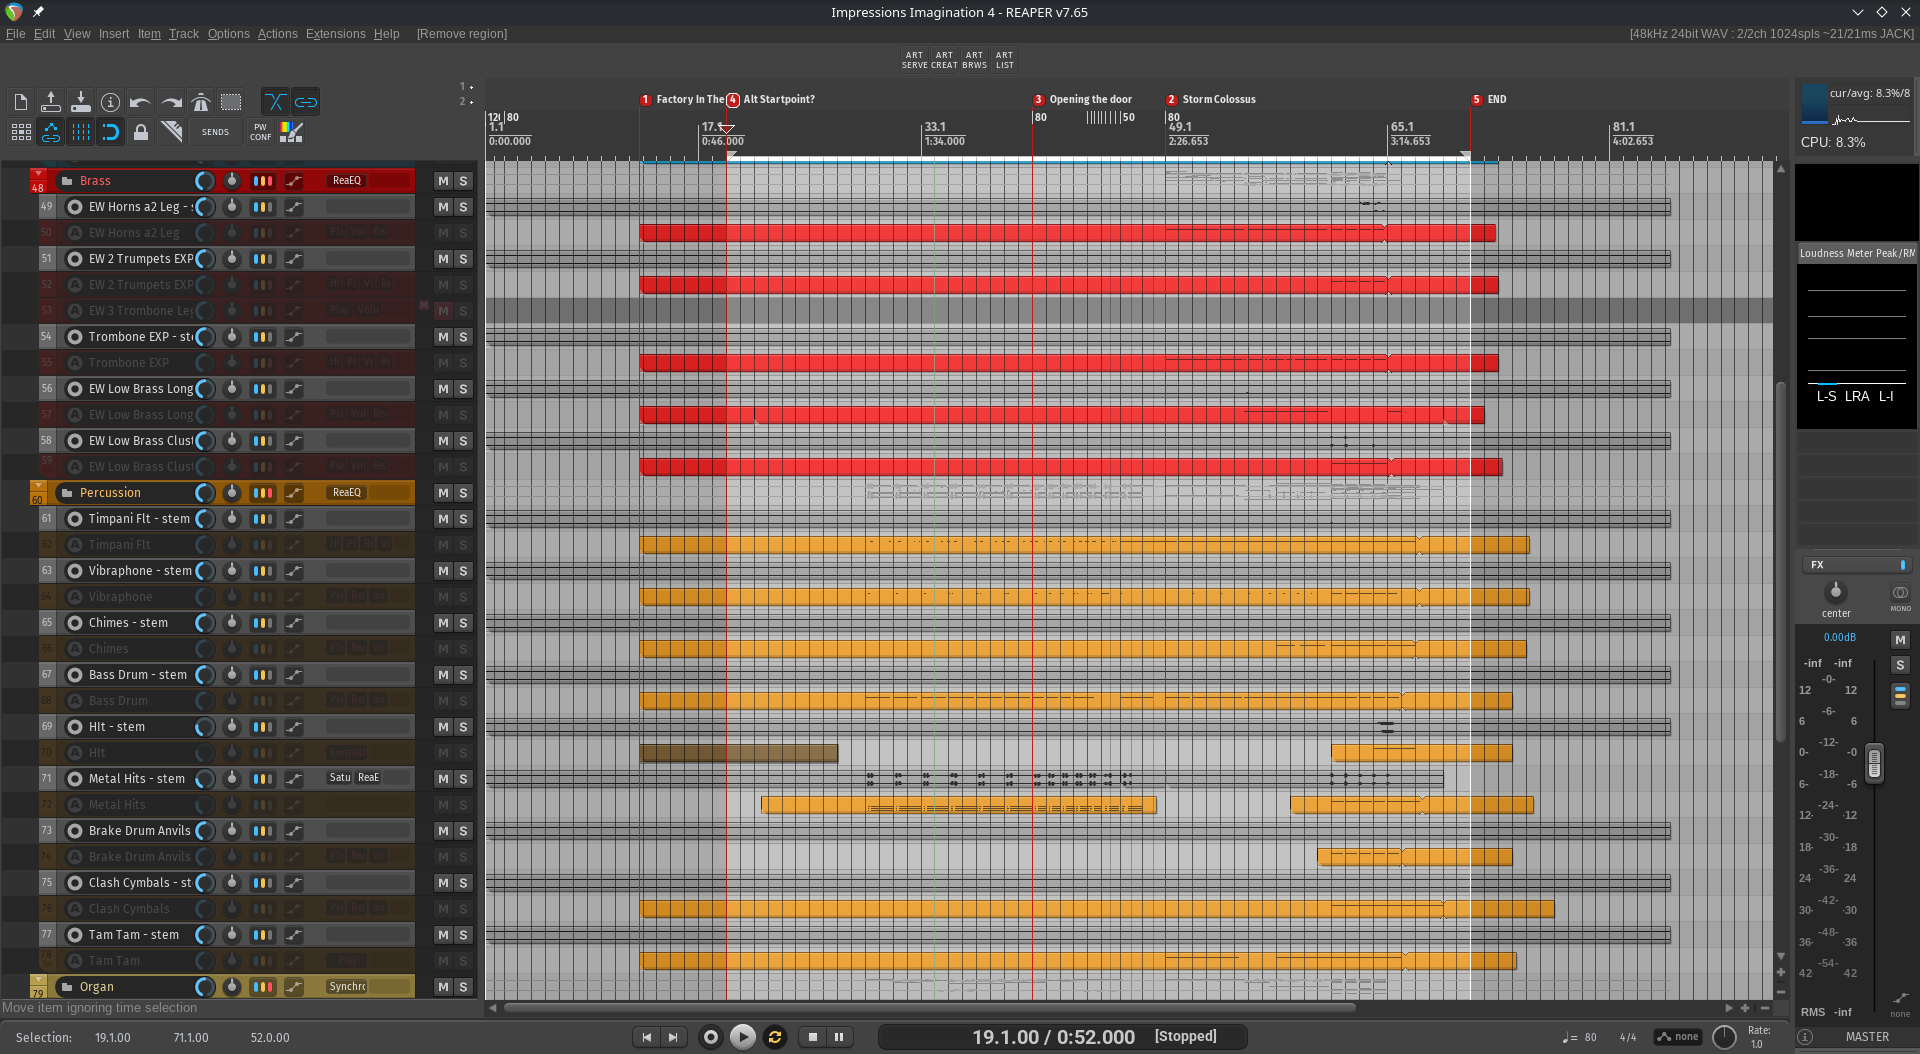Click the transport Pause button

coord(839,1037)
